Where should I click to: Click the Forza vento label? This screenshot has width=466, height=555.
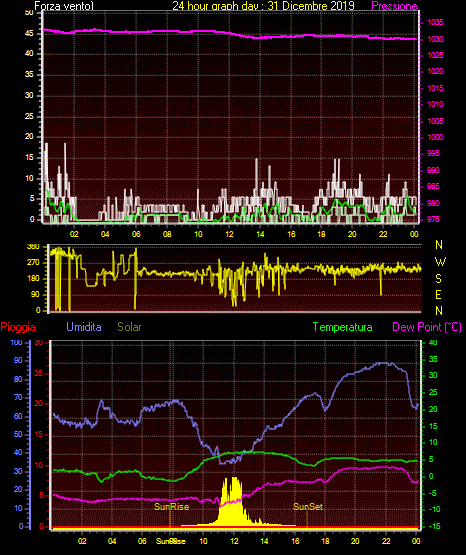coord(64,6)
